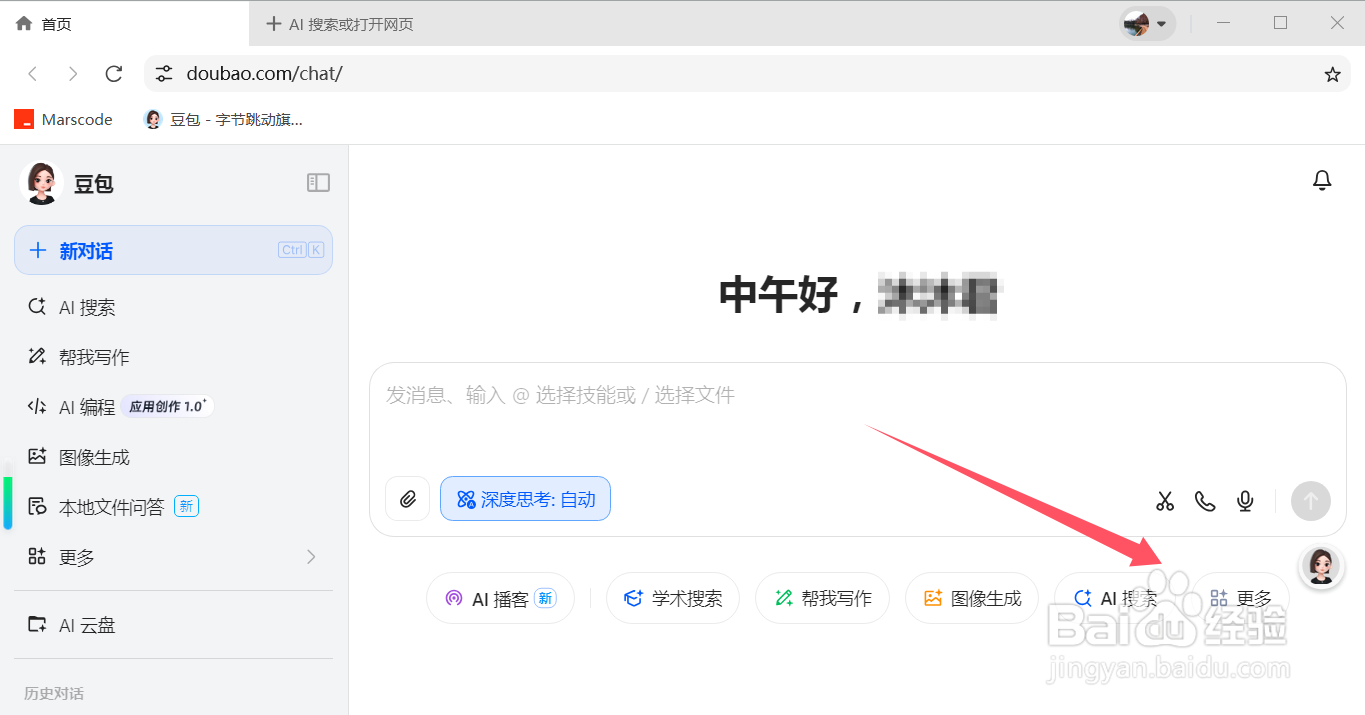Go back in browser history

pos(33,74)
